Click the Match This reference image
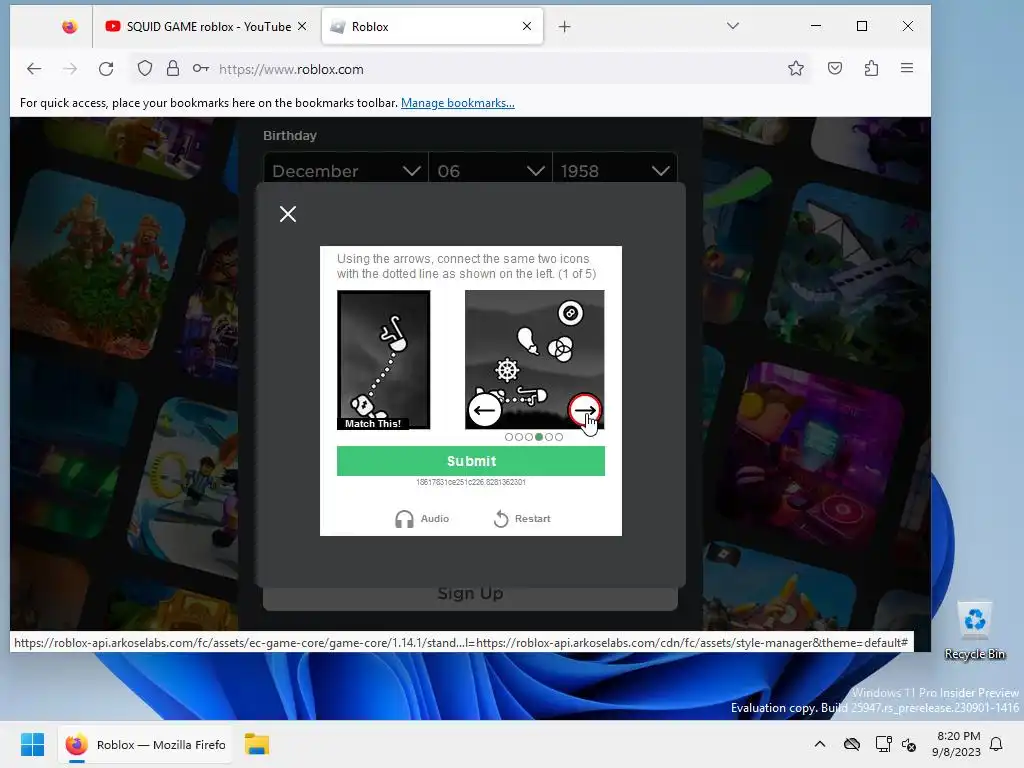This screenshot has width=1024, height=768. (383, 360)
